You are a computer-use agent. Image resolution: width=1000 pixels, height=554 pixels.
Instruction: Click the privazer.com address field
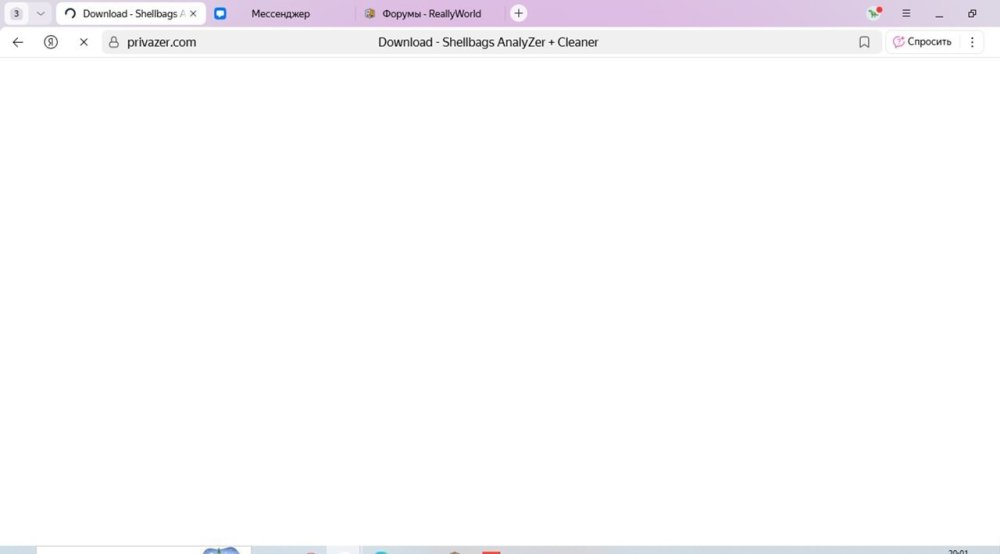[491, 42]
